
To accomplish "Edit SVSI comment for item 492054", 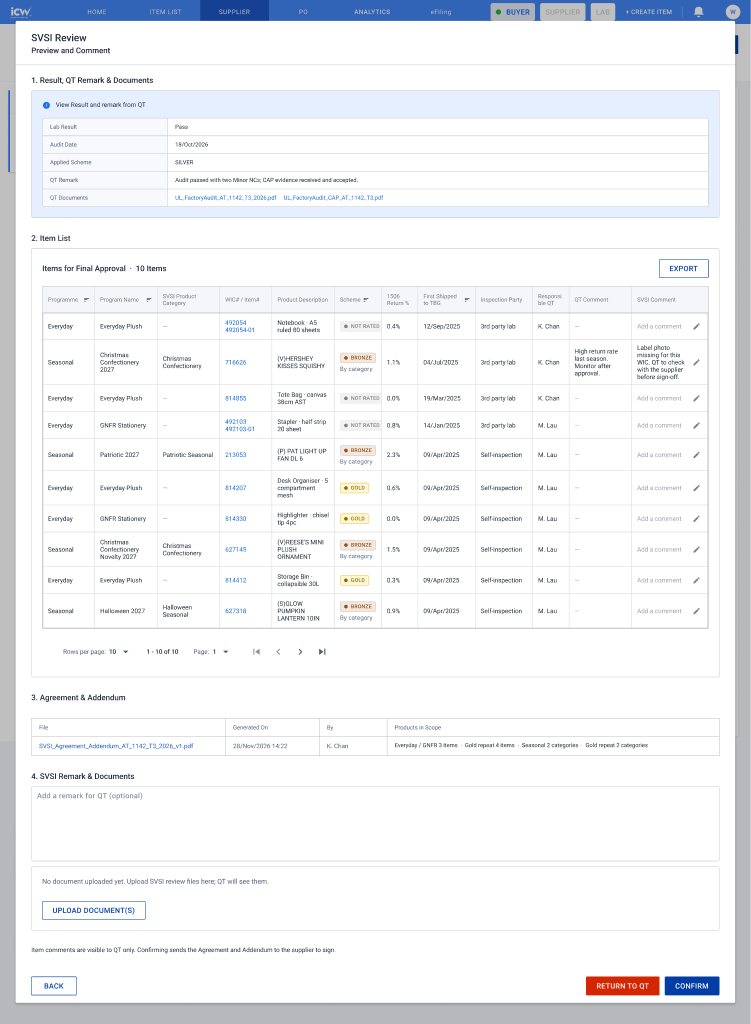I will click(696, 327).
